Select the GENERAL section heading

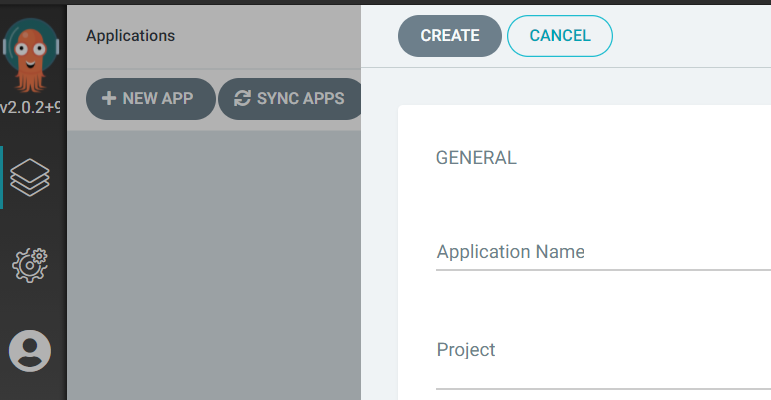476,158
